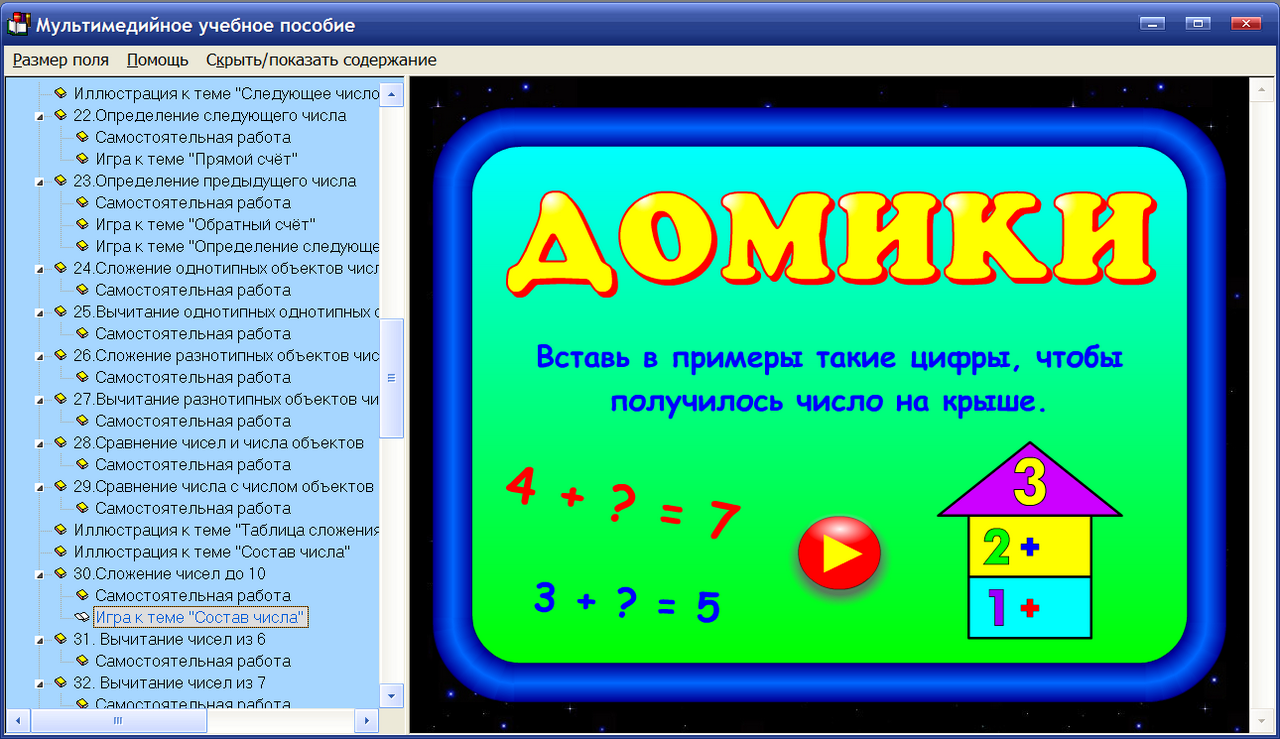The width and height of the screenshot is (1280, 739).
Task: Collapse the "29.Сравнение числа с числом объектов" branch
Action: tap(40, 487)
